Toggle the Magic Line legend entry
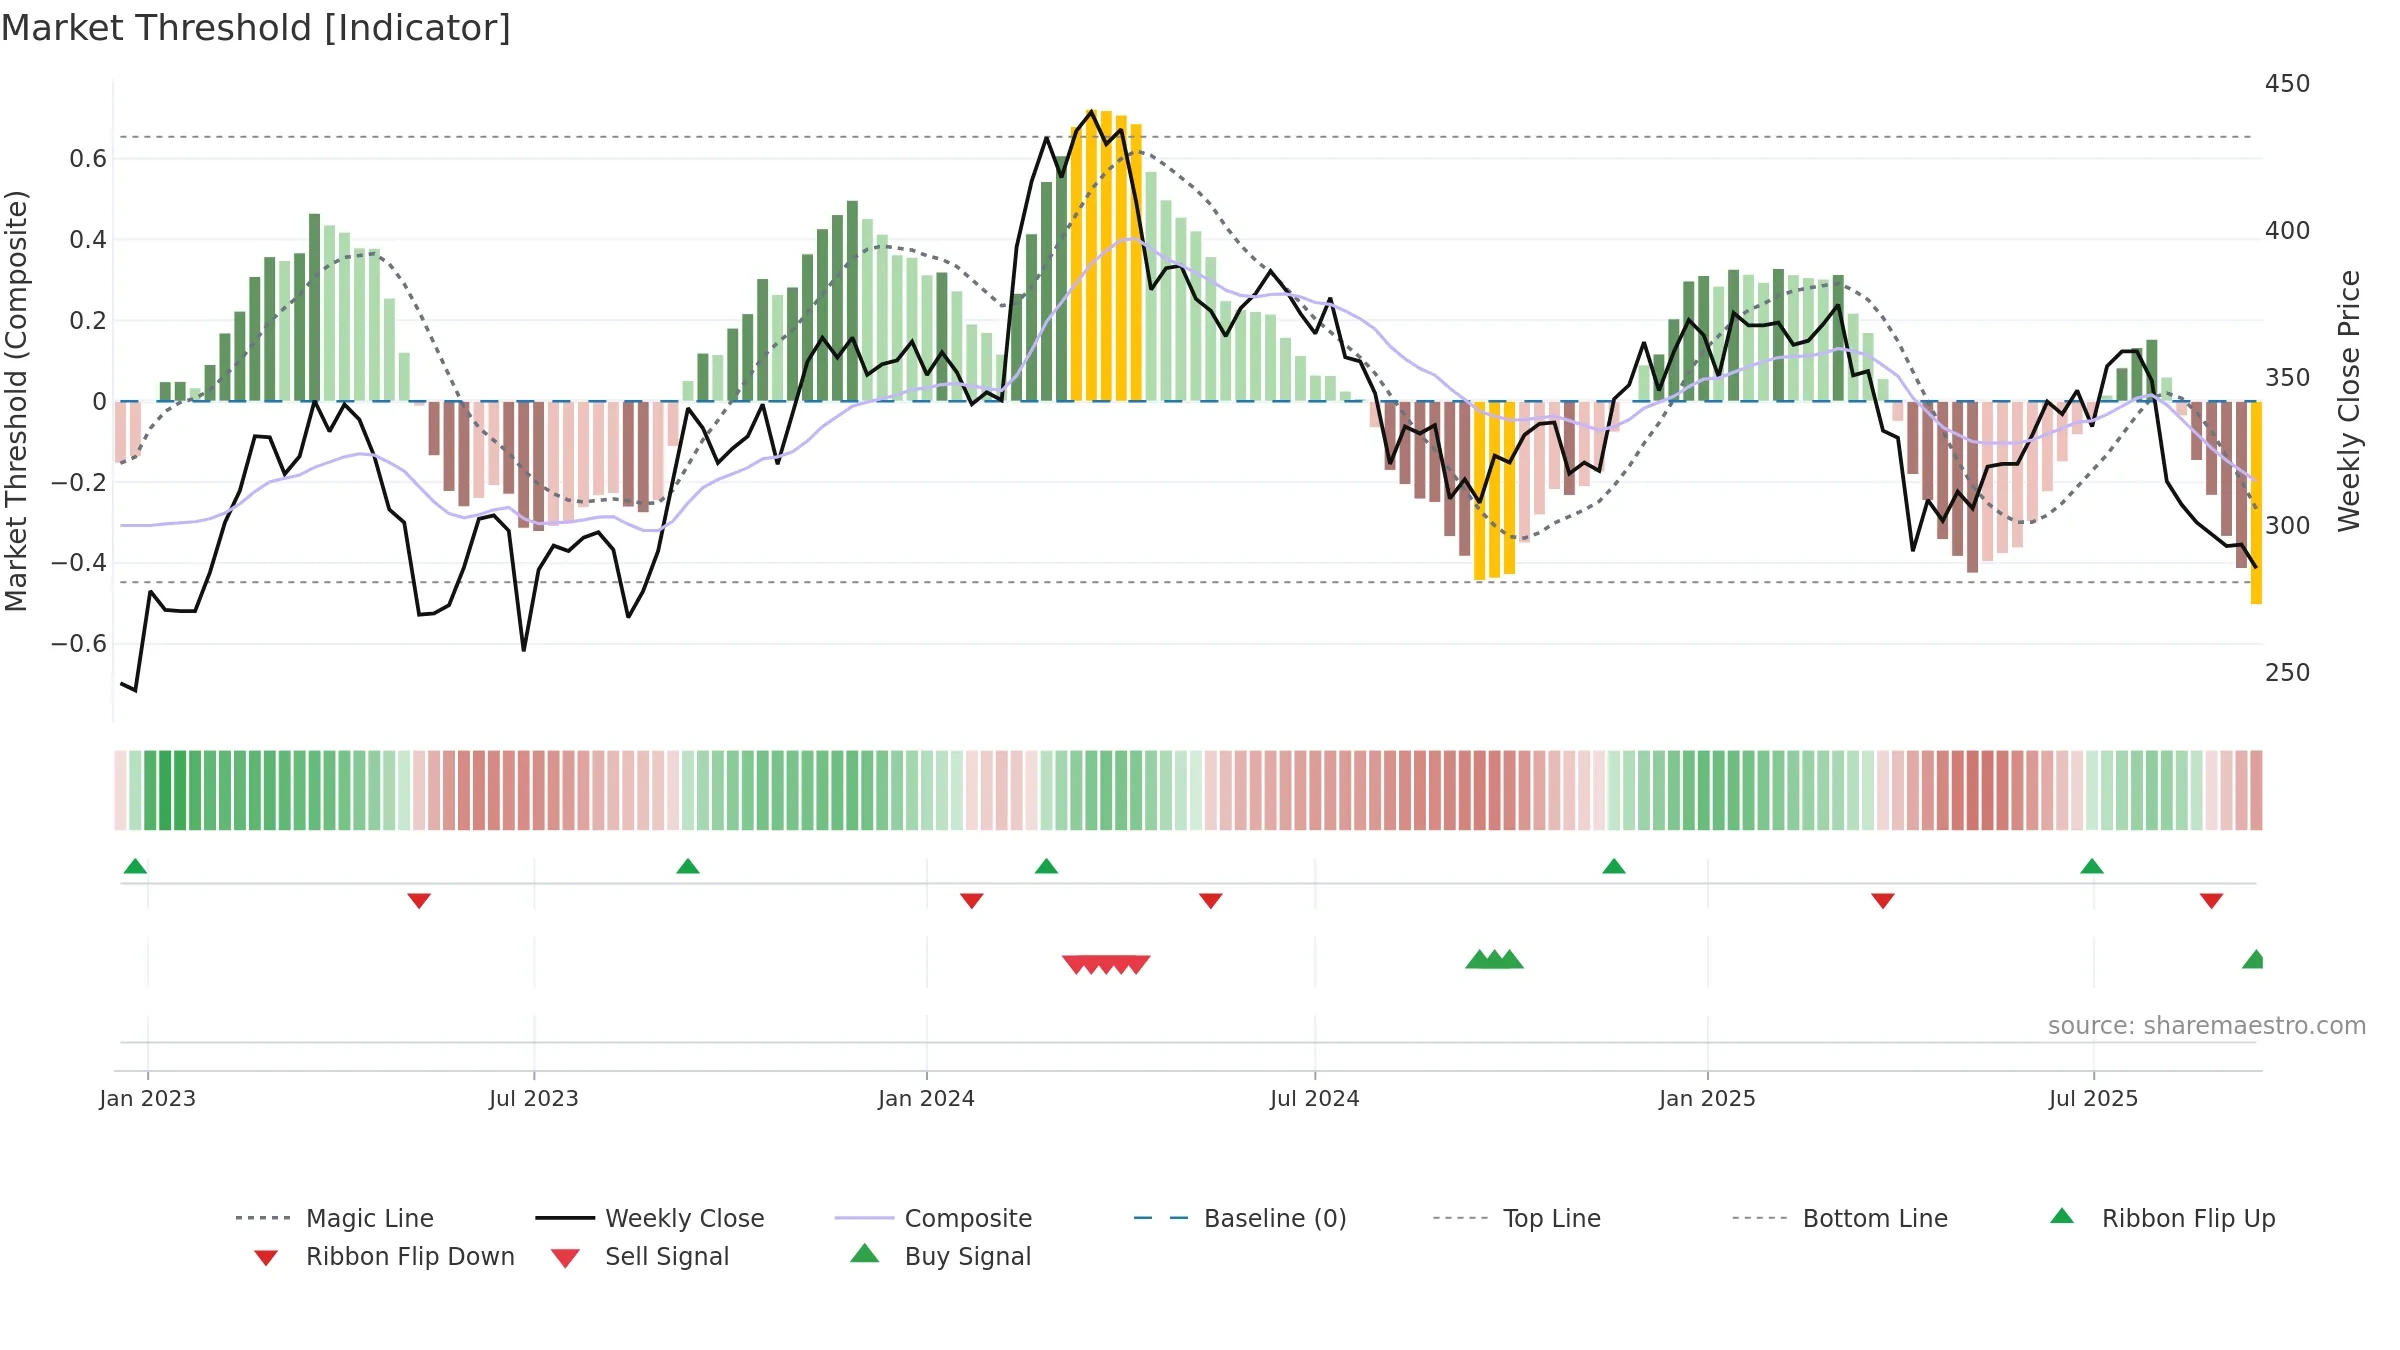Screen dimensions: 2400x1350 pos(334,1218)
